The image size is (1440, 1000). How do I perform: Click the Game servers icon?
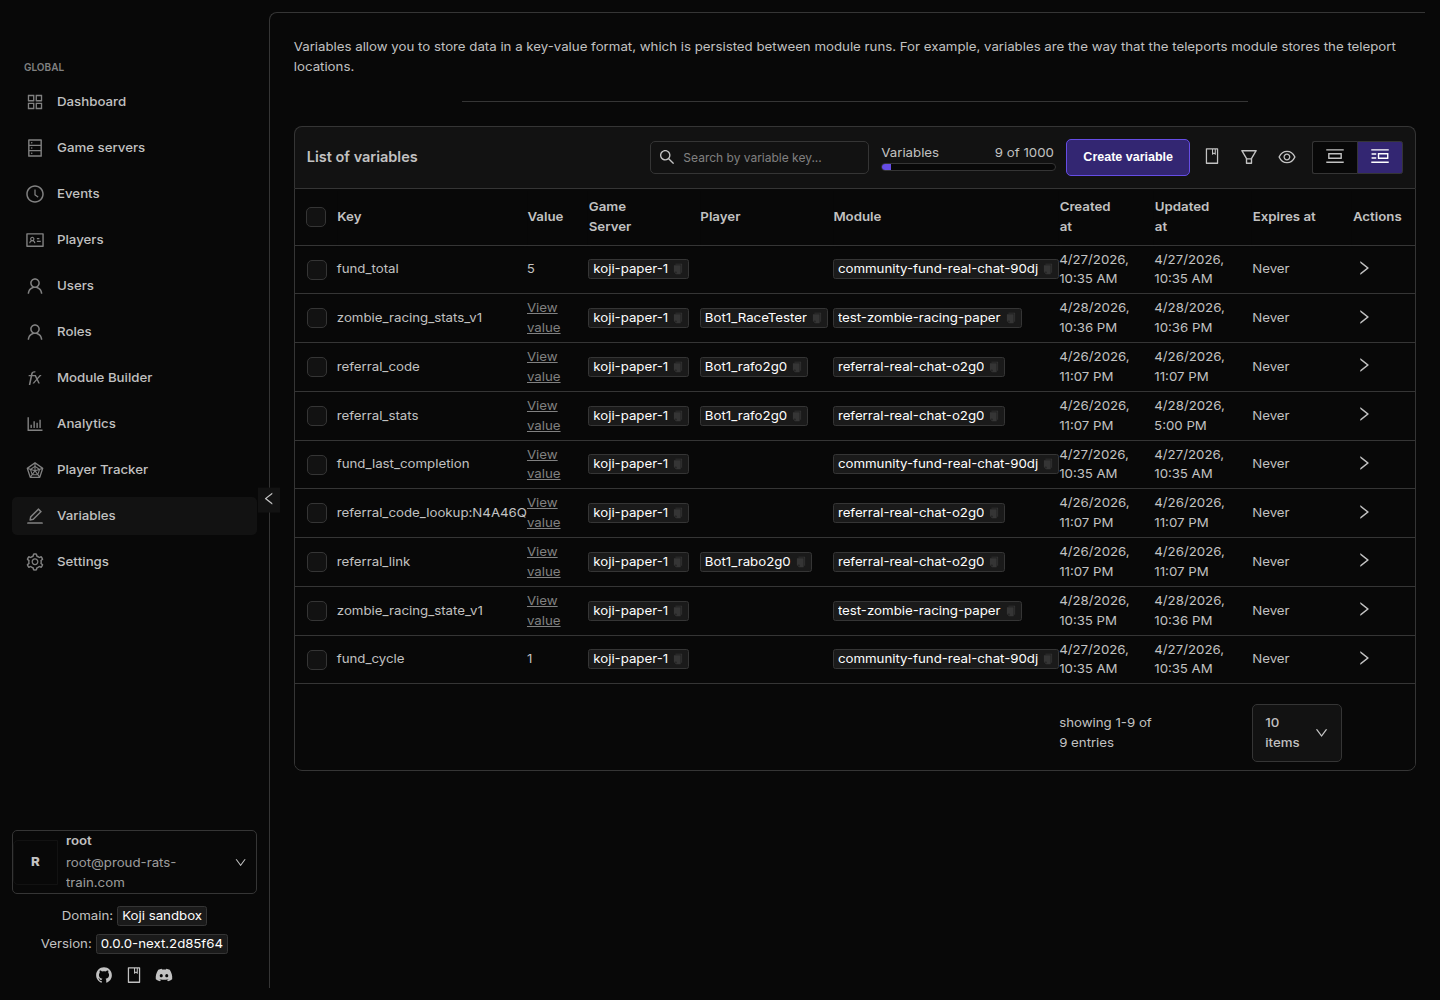pos(35,148)
